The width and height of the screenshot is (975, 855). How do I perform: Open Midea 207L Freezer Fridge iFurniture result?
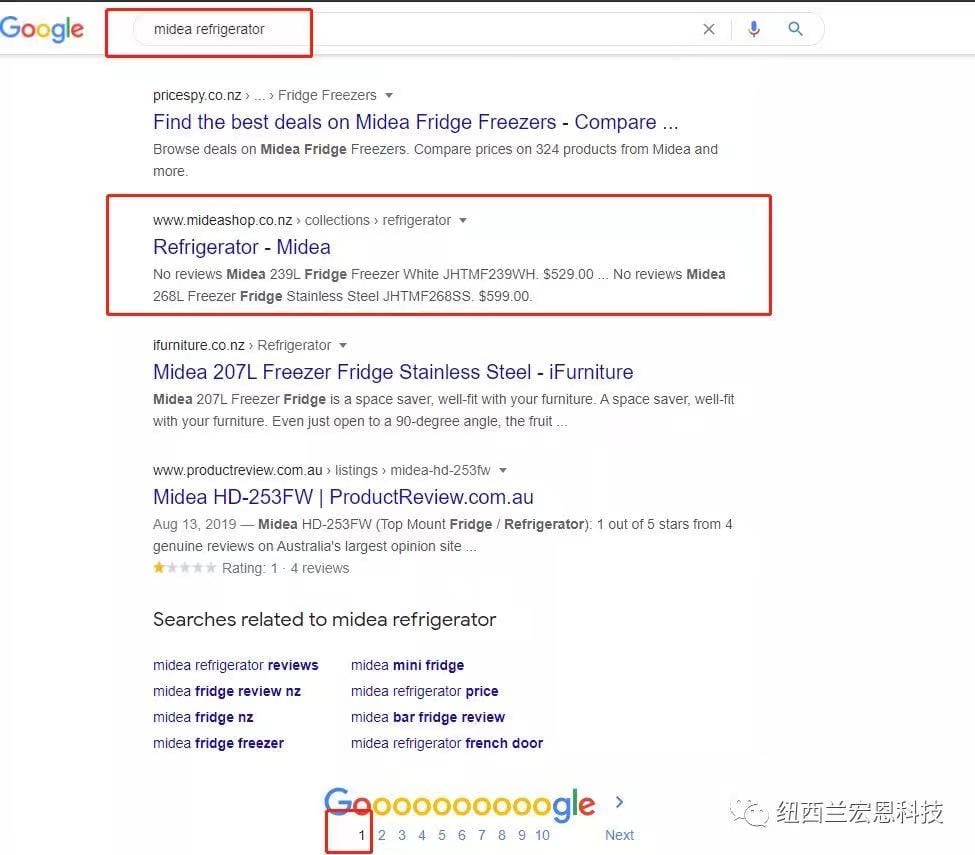tap(393, 372)
